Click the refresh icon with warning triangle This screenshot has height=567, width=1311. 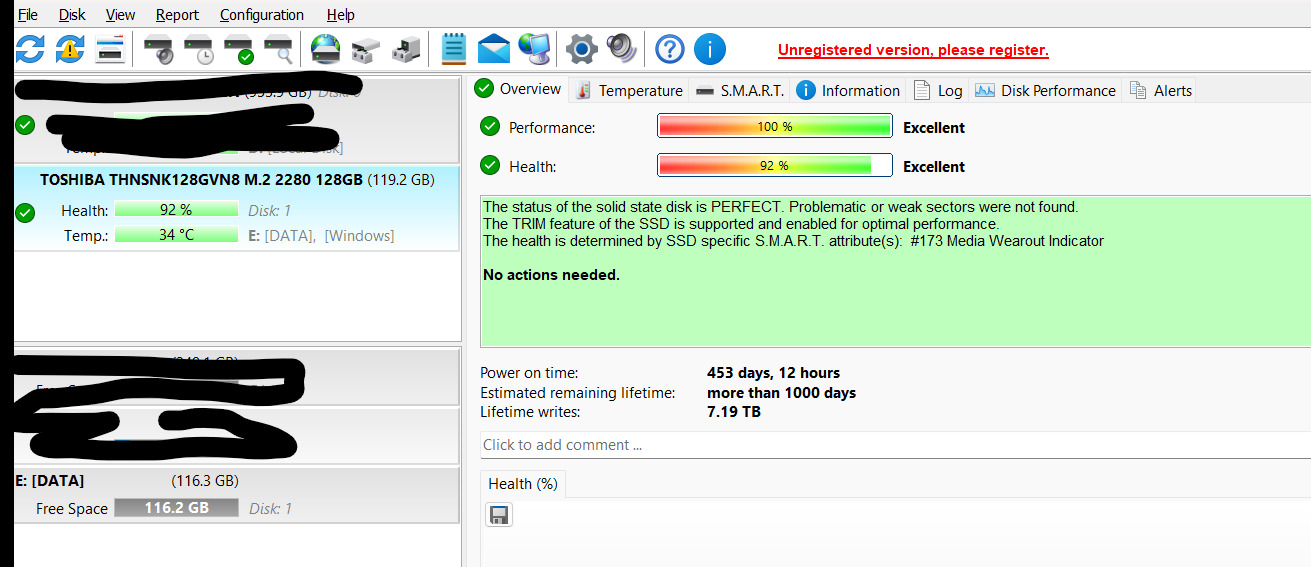tap(70, 48)
